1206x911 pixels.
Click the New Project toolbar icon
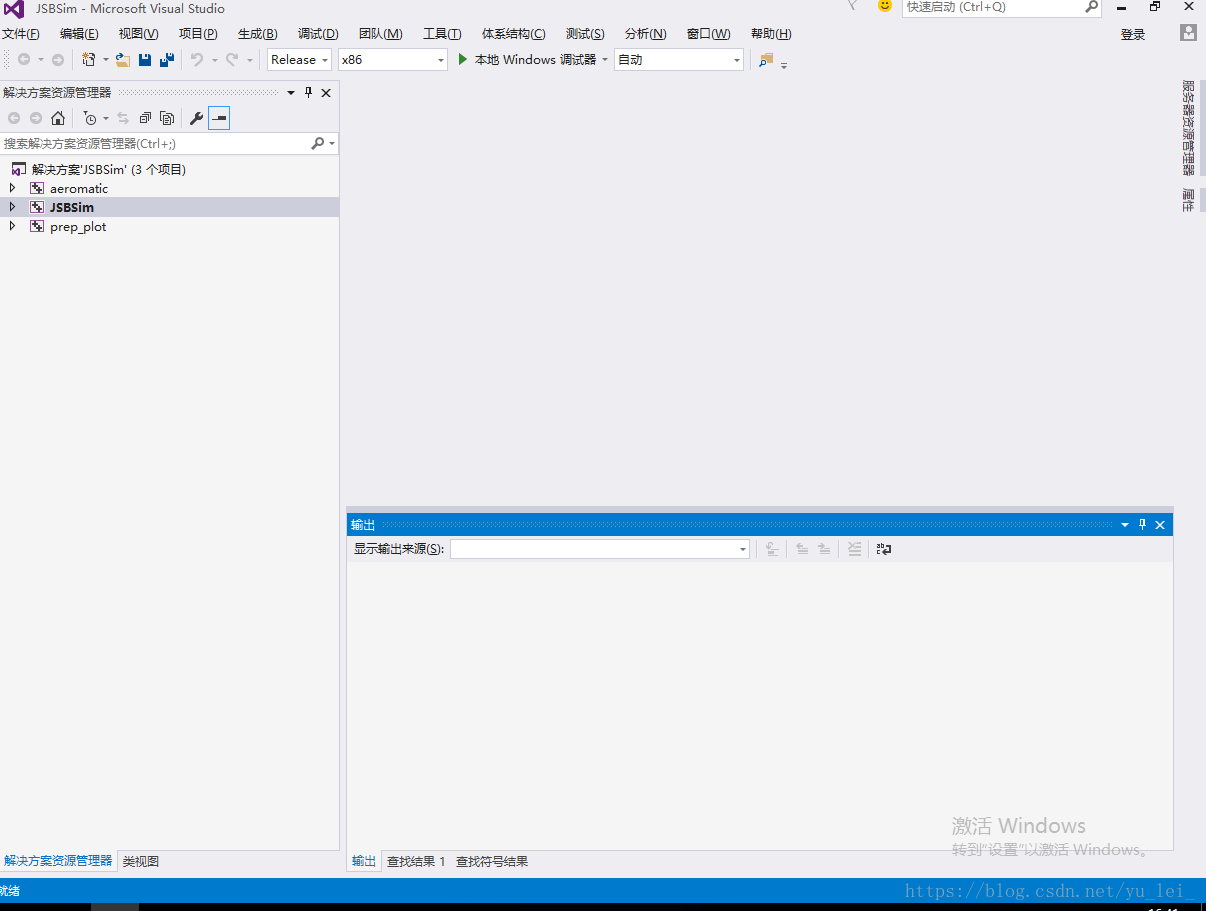89,60
